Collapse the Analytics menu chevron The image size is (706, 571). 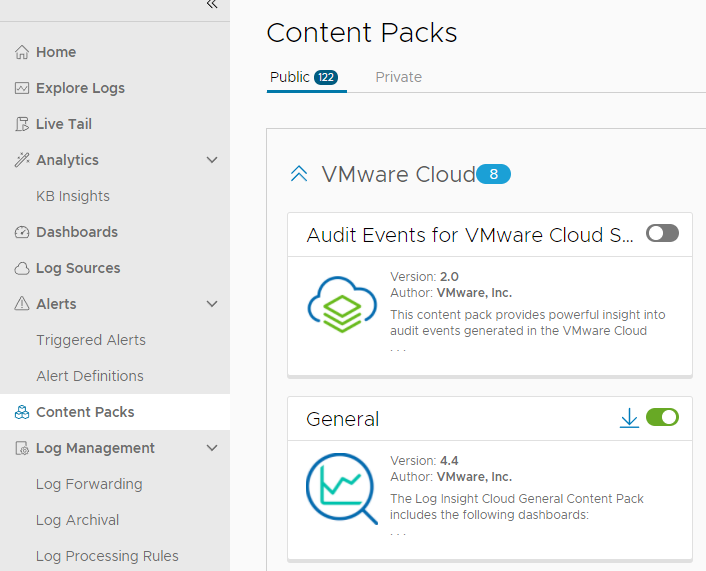coord(212,160)
